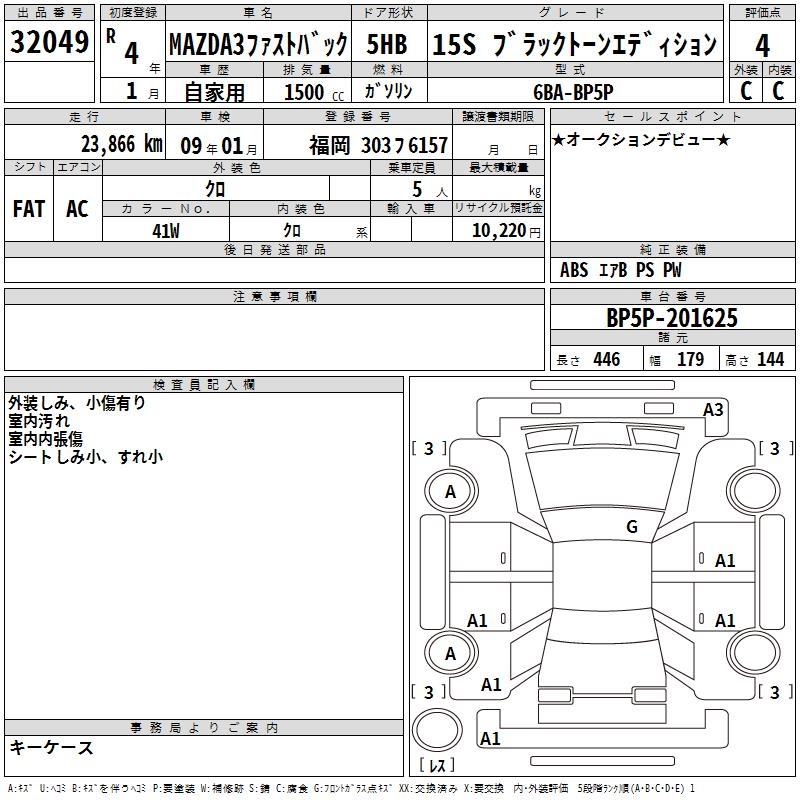This screenshot has height=800, width=800.
Task: Click the G mark on the windshield
Action: pos(632,526)
